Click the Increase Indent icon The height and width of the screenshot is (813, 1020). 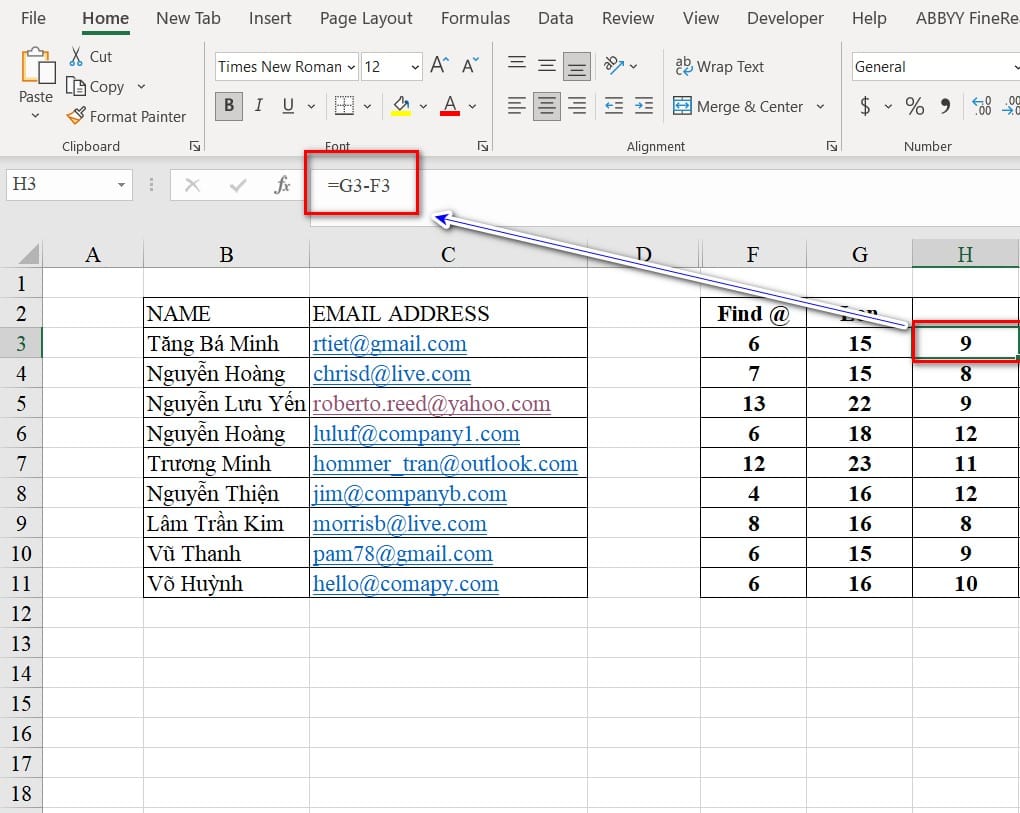coord(644,106)
